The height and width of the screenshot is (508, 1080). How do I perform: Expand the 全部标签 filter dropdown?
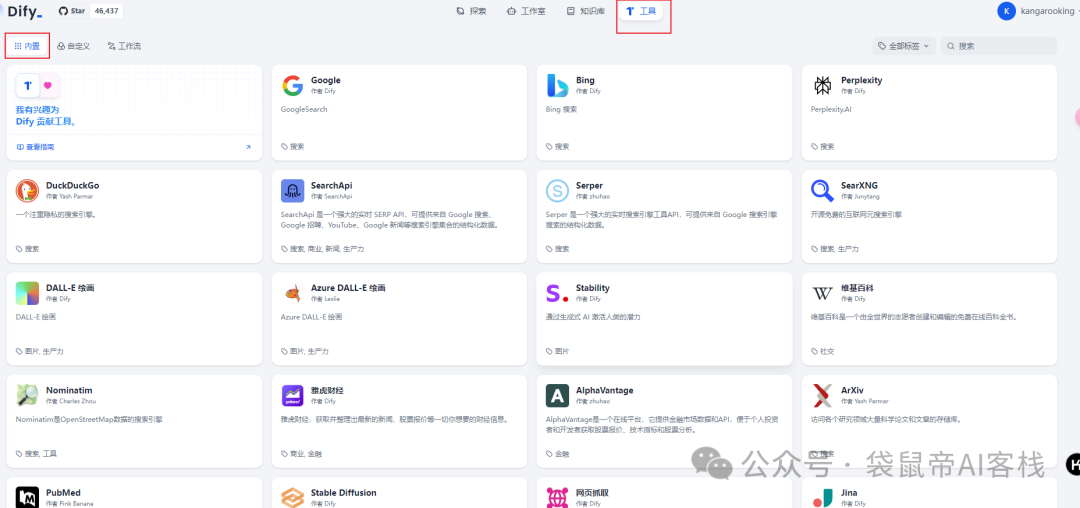904,46
